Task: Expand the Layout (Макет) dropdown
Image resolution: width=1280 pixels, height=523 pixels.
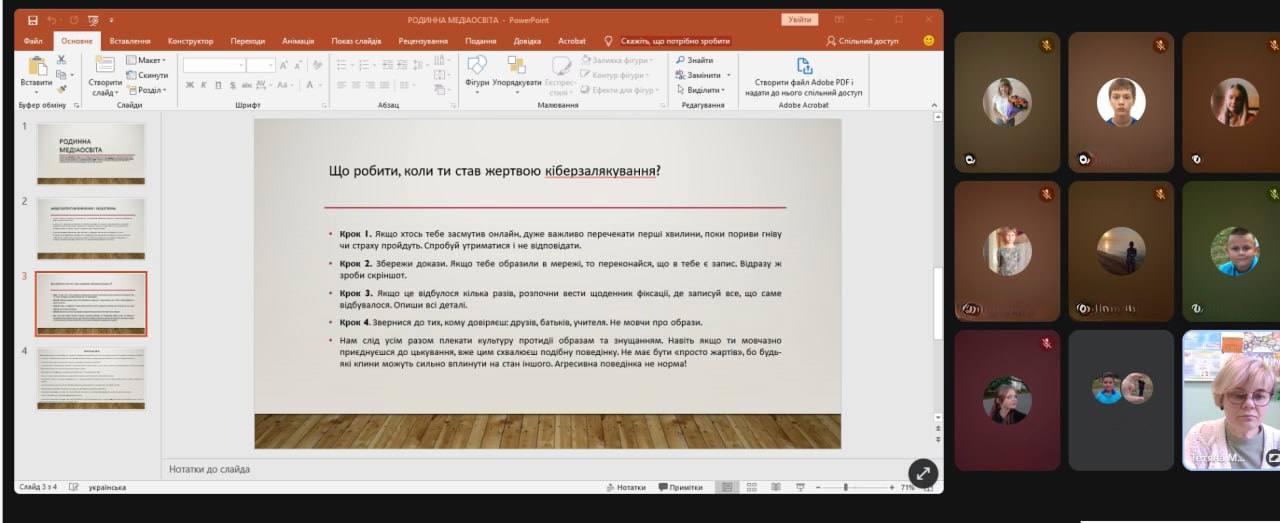Action: tap(150, 60)
